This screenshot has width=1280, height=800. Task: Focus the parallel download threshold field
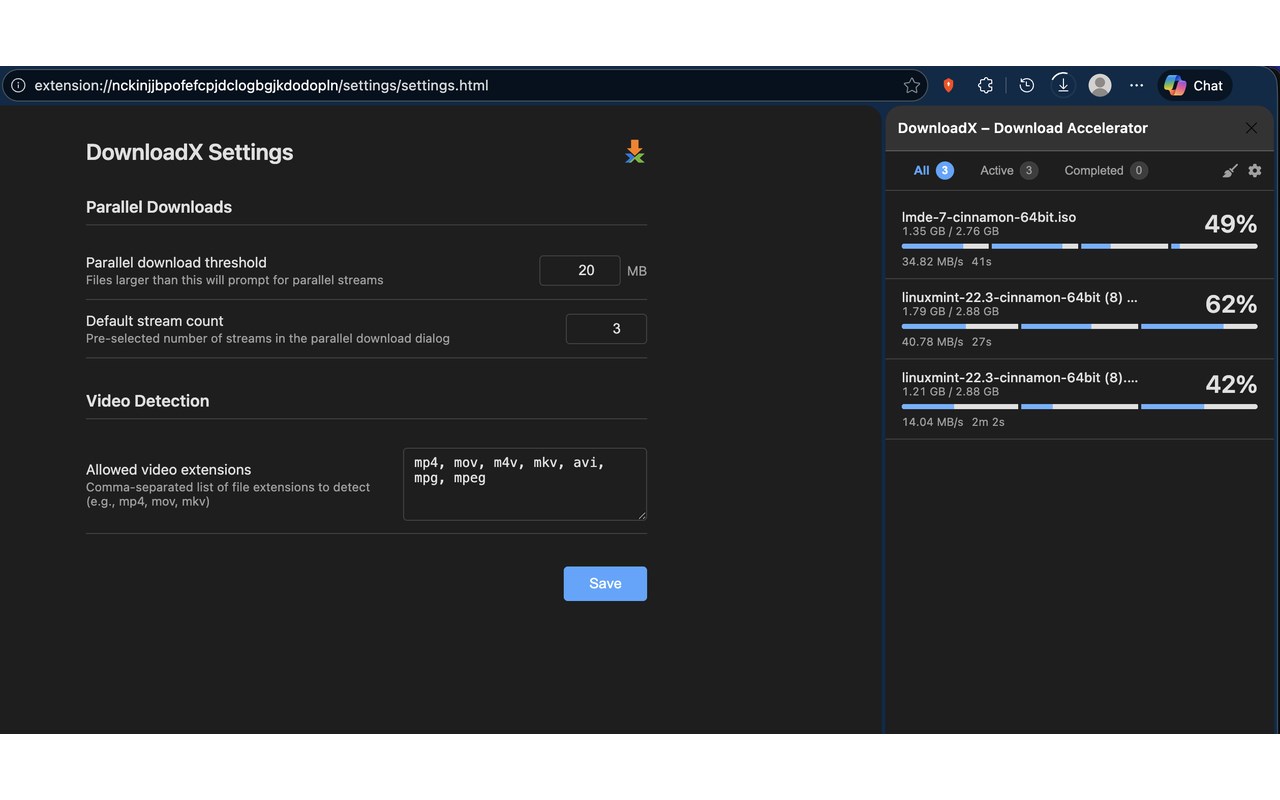pyautogui.click(x=580, y=270)
